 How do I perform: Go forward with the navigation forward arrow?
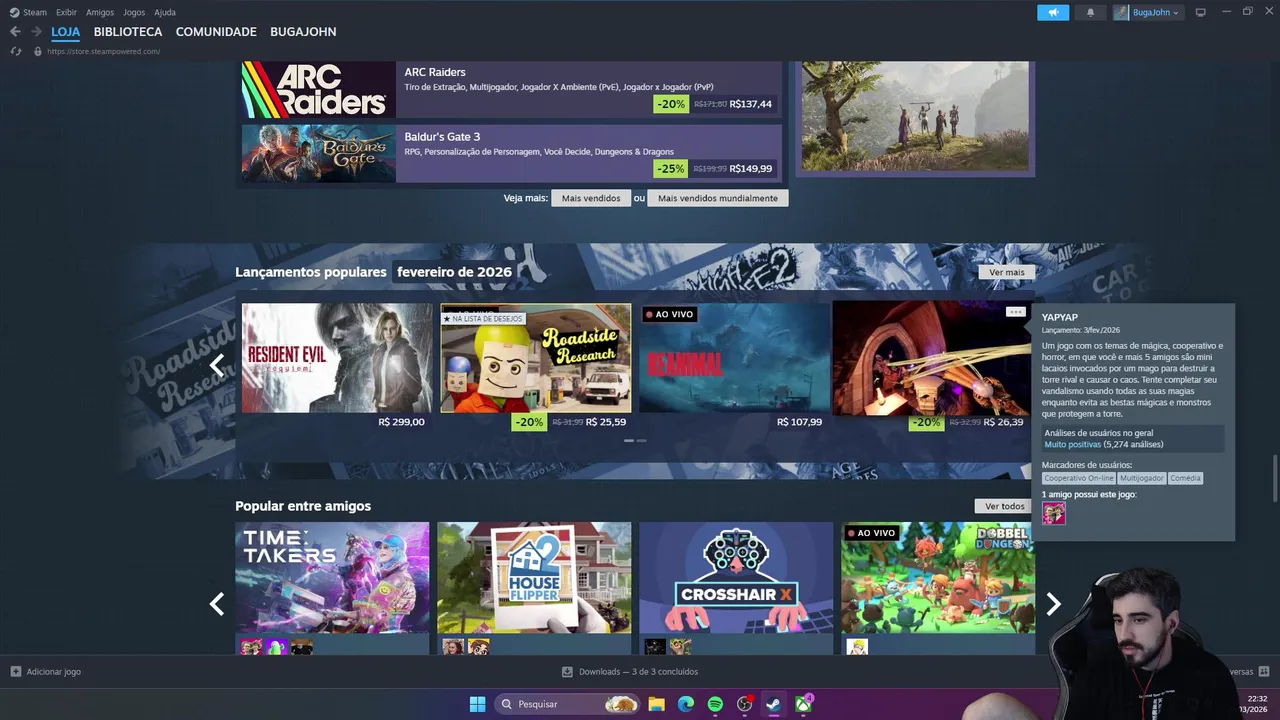36,32
